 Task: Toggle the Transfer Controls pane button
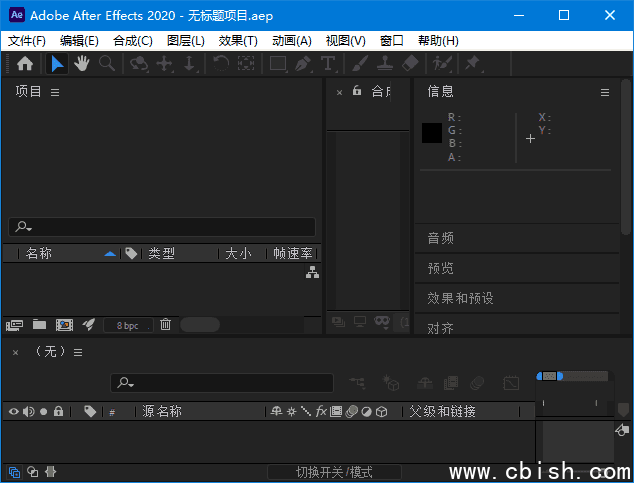pyautogui.click(x=33, y=471)
